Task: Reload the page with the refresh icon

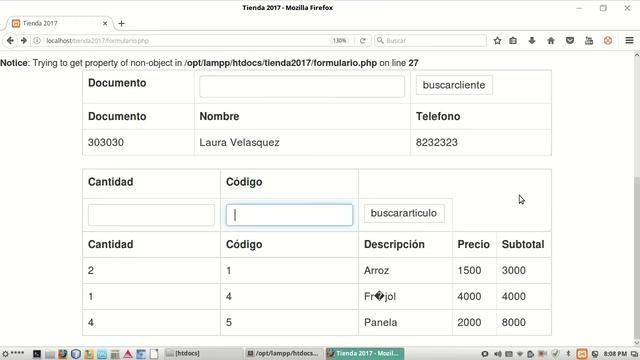Action: point(362,40)
